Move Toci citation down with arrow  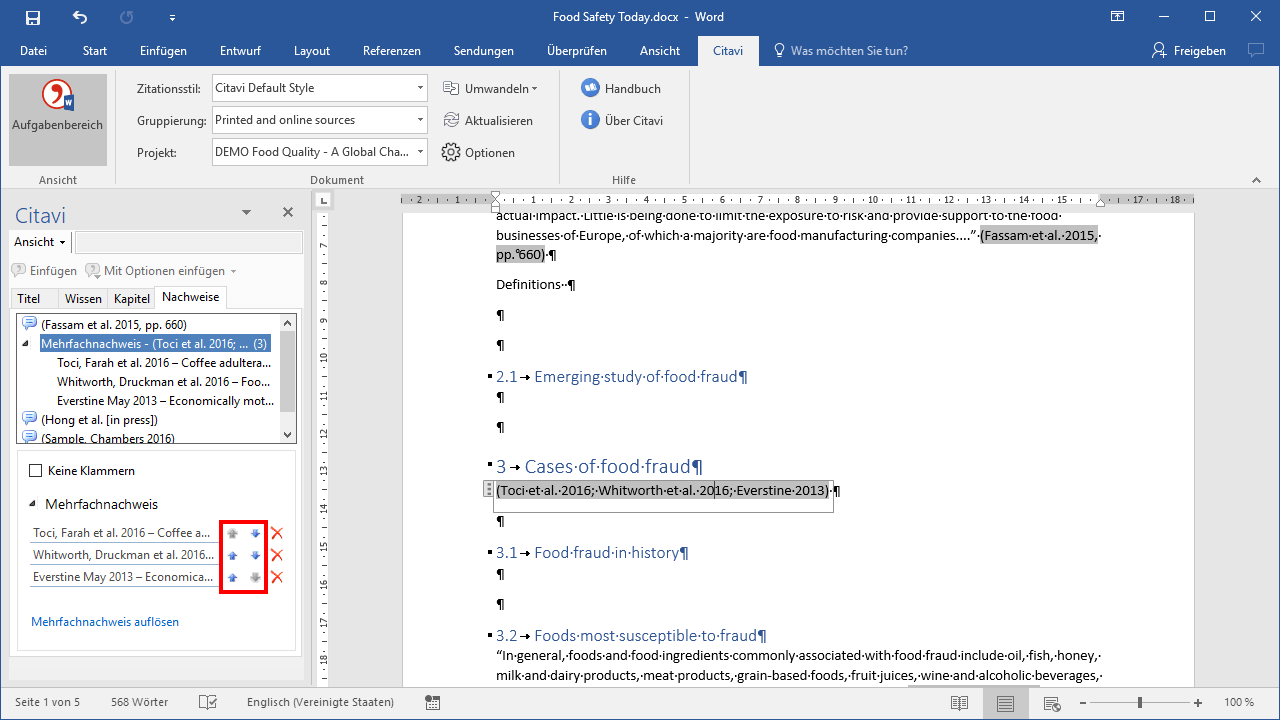pyautogui.click(x=255, y=534)
